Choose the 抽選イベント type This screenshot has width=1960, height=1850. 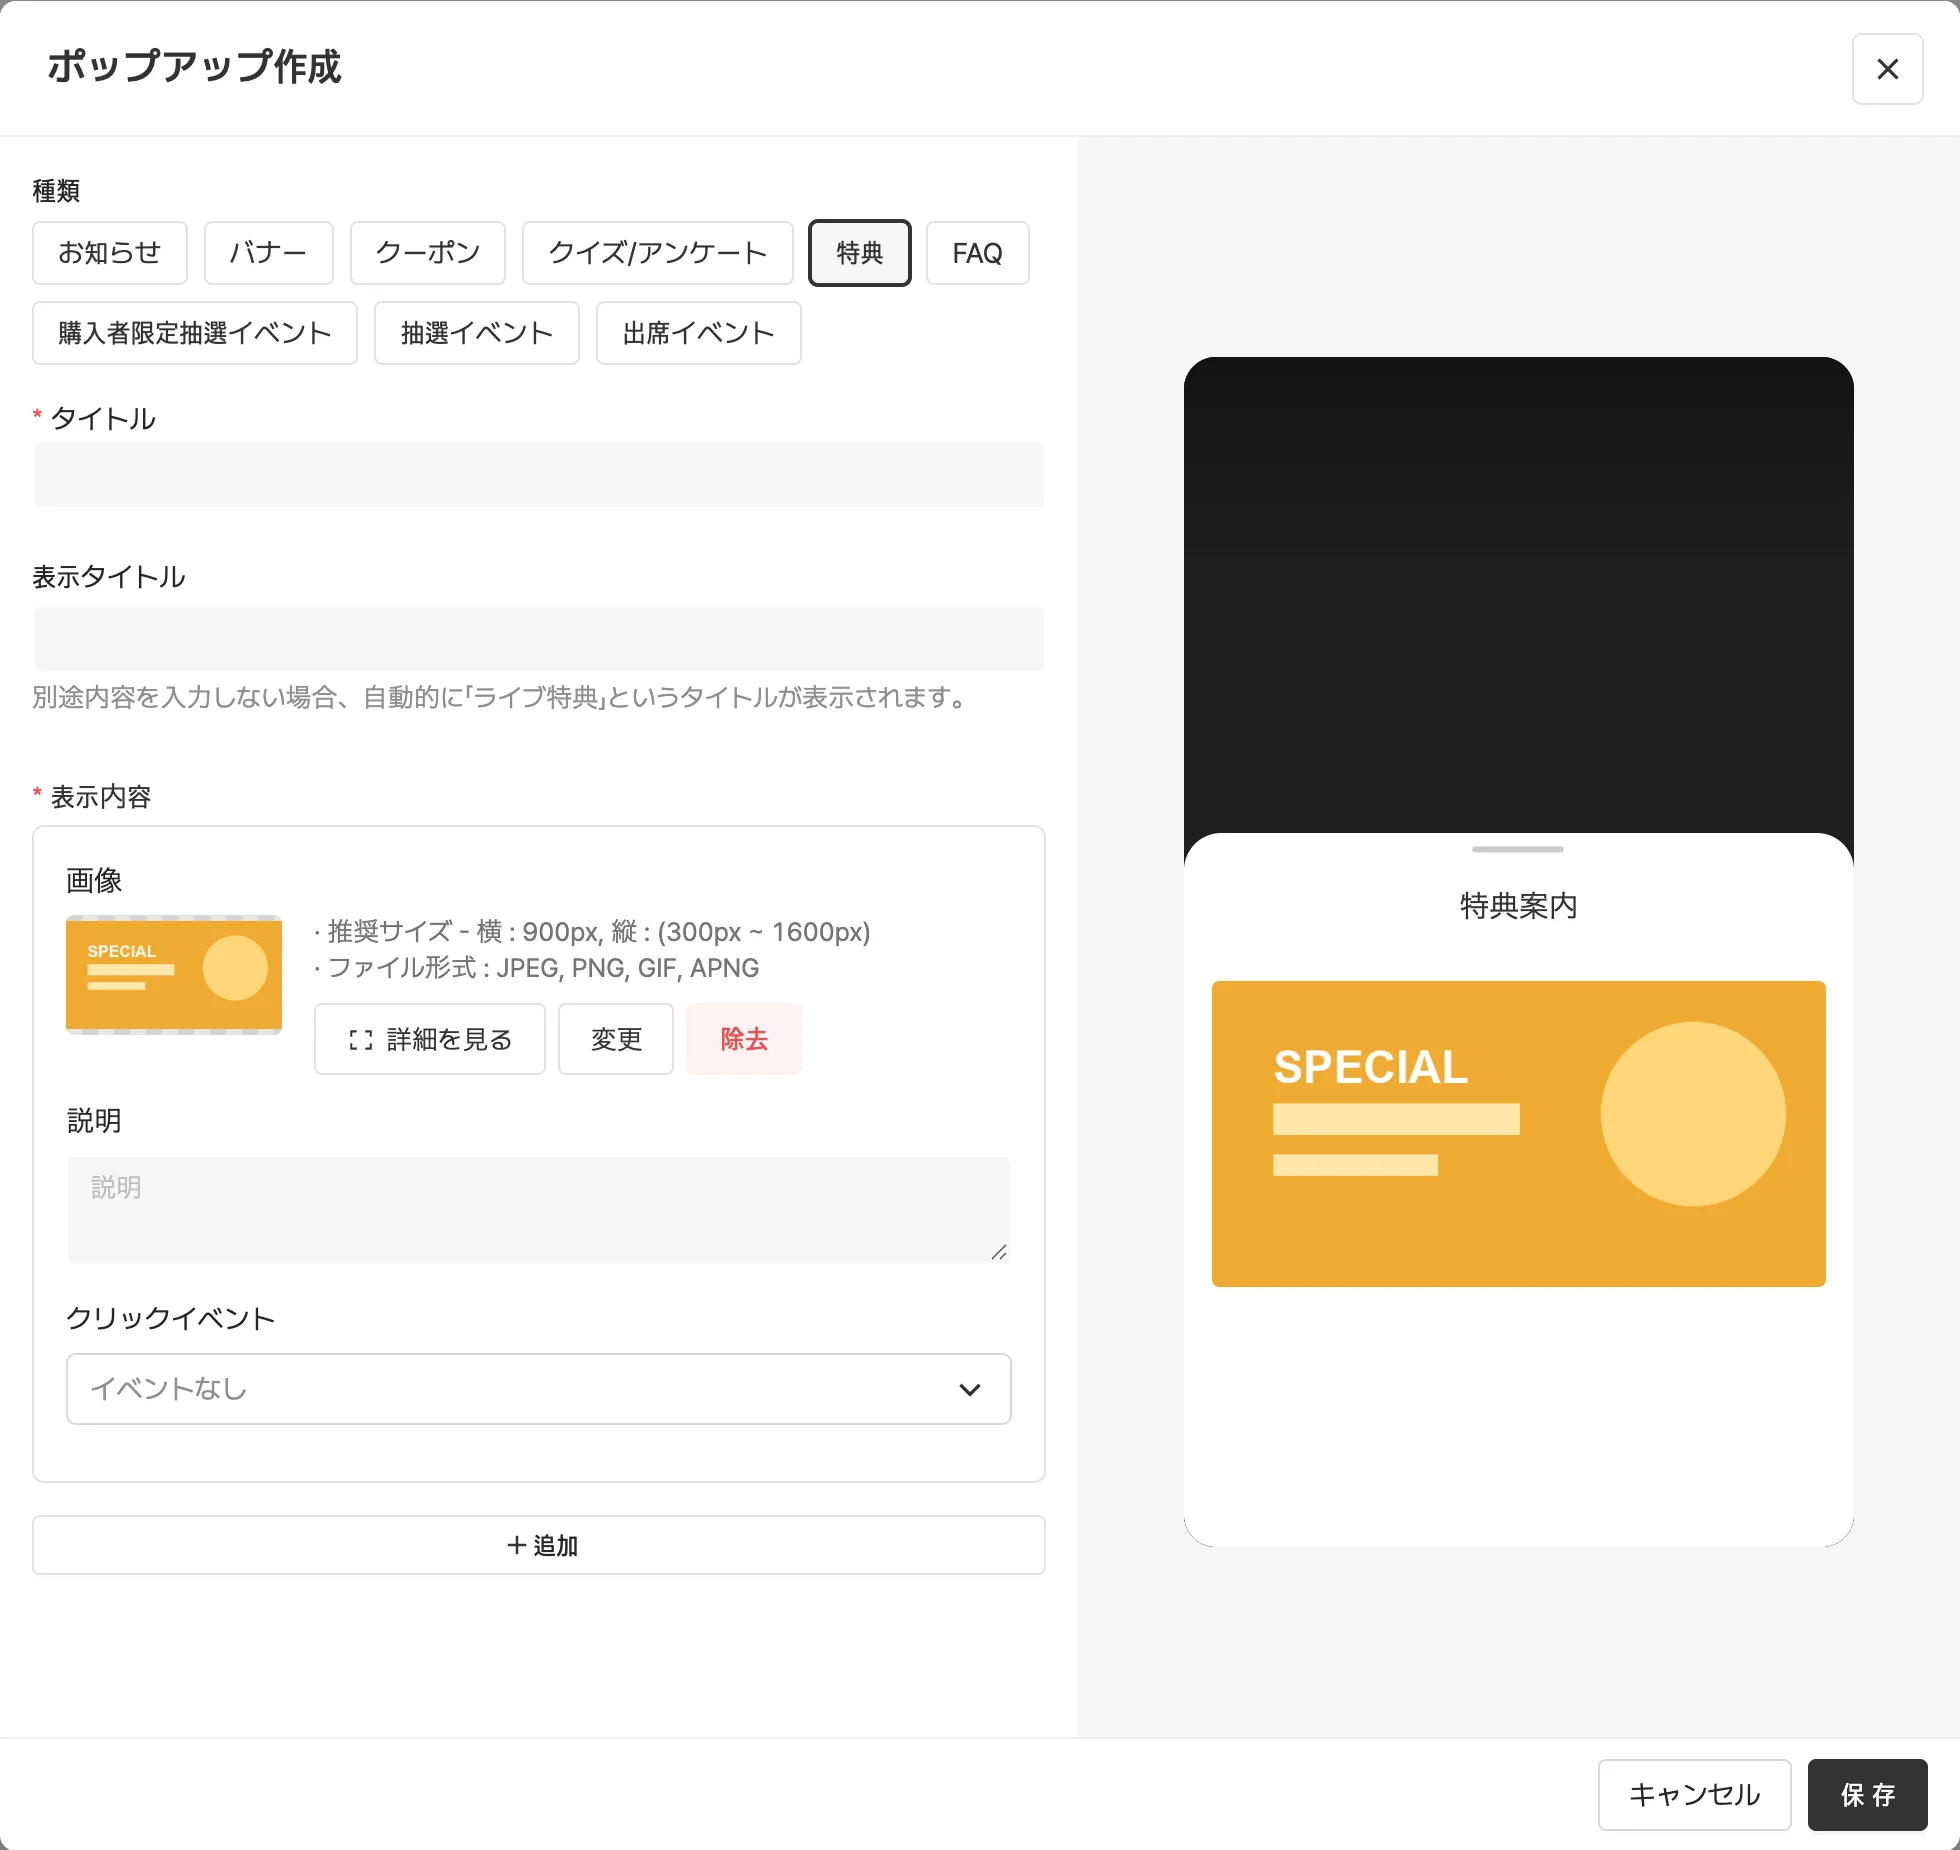coord(477,333)
